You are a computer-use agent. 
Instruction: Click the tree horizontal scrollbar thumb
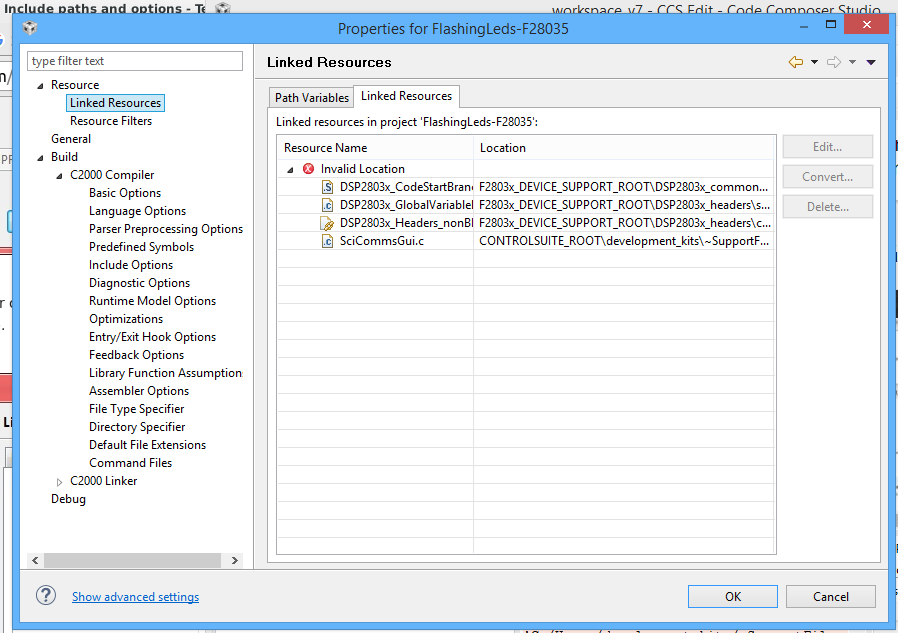tap(132, 560)
